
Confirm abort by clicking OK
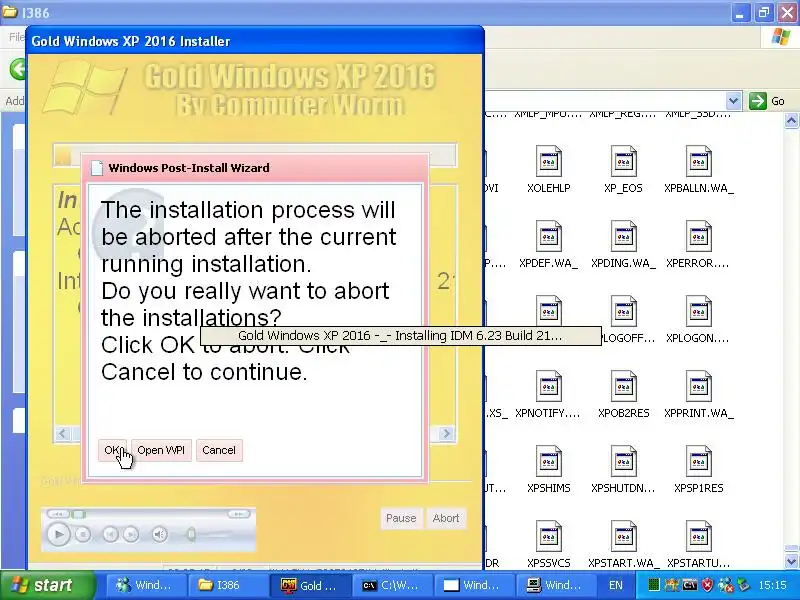pos(112,450)
